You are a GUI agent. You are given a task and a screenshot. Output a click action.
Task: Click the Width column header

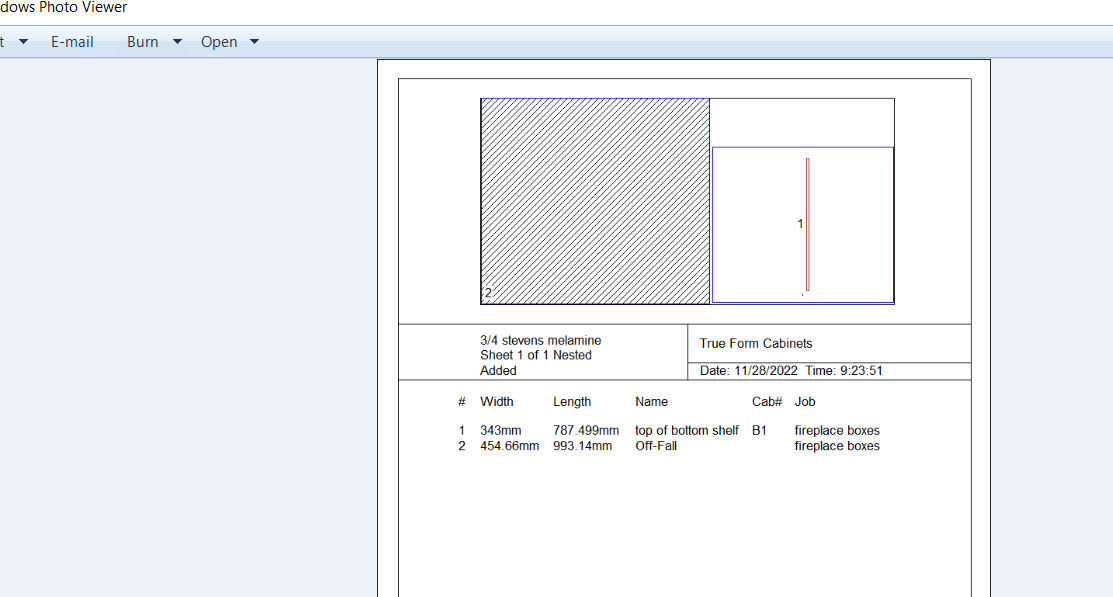[x=497, y=402]
